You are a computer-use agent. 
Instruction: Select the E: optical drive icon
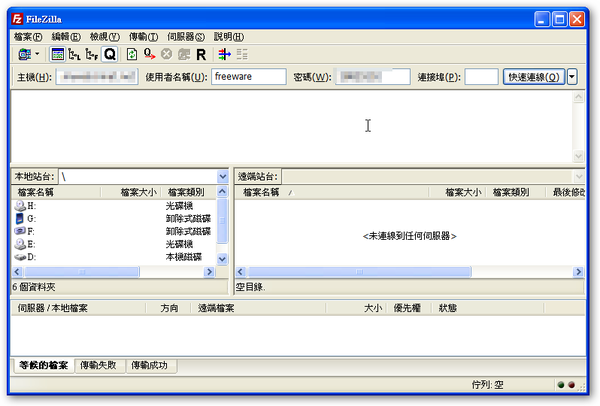(x=20, y=244)
